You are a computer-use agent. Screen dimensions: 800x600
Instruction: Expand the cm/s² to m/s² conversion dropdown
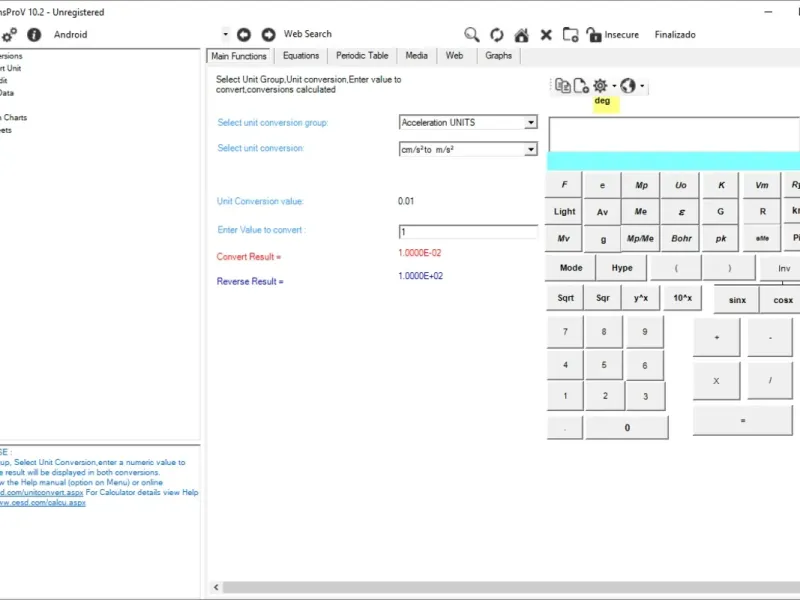point(531,149)
